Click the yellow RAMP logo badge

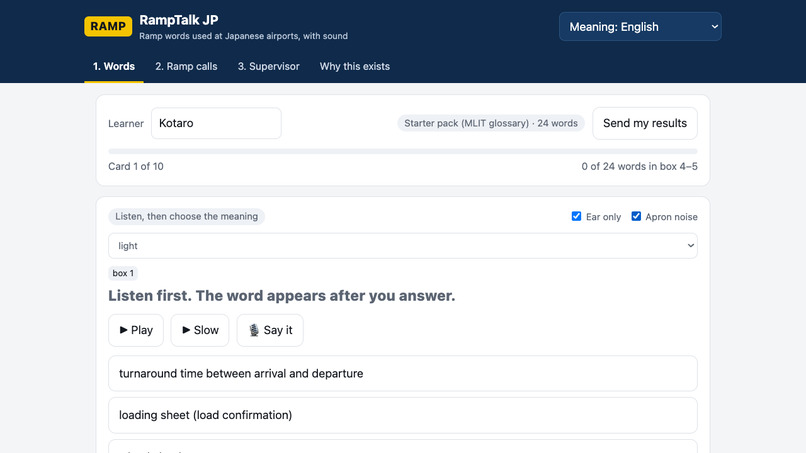click(x=108, y=26)
